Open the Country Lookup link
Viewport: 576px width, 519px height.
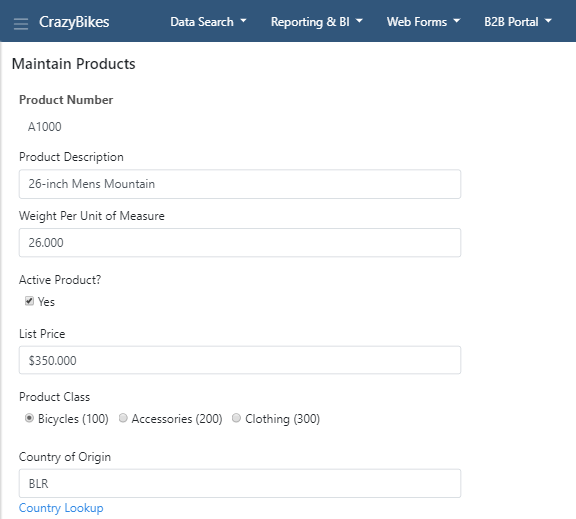click(x=61, y=508)
